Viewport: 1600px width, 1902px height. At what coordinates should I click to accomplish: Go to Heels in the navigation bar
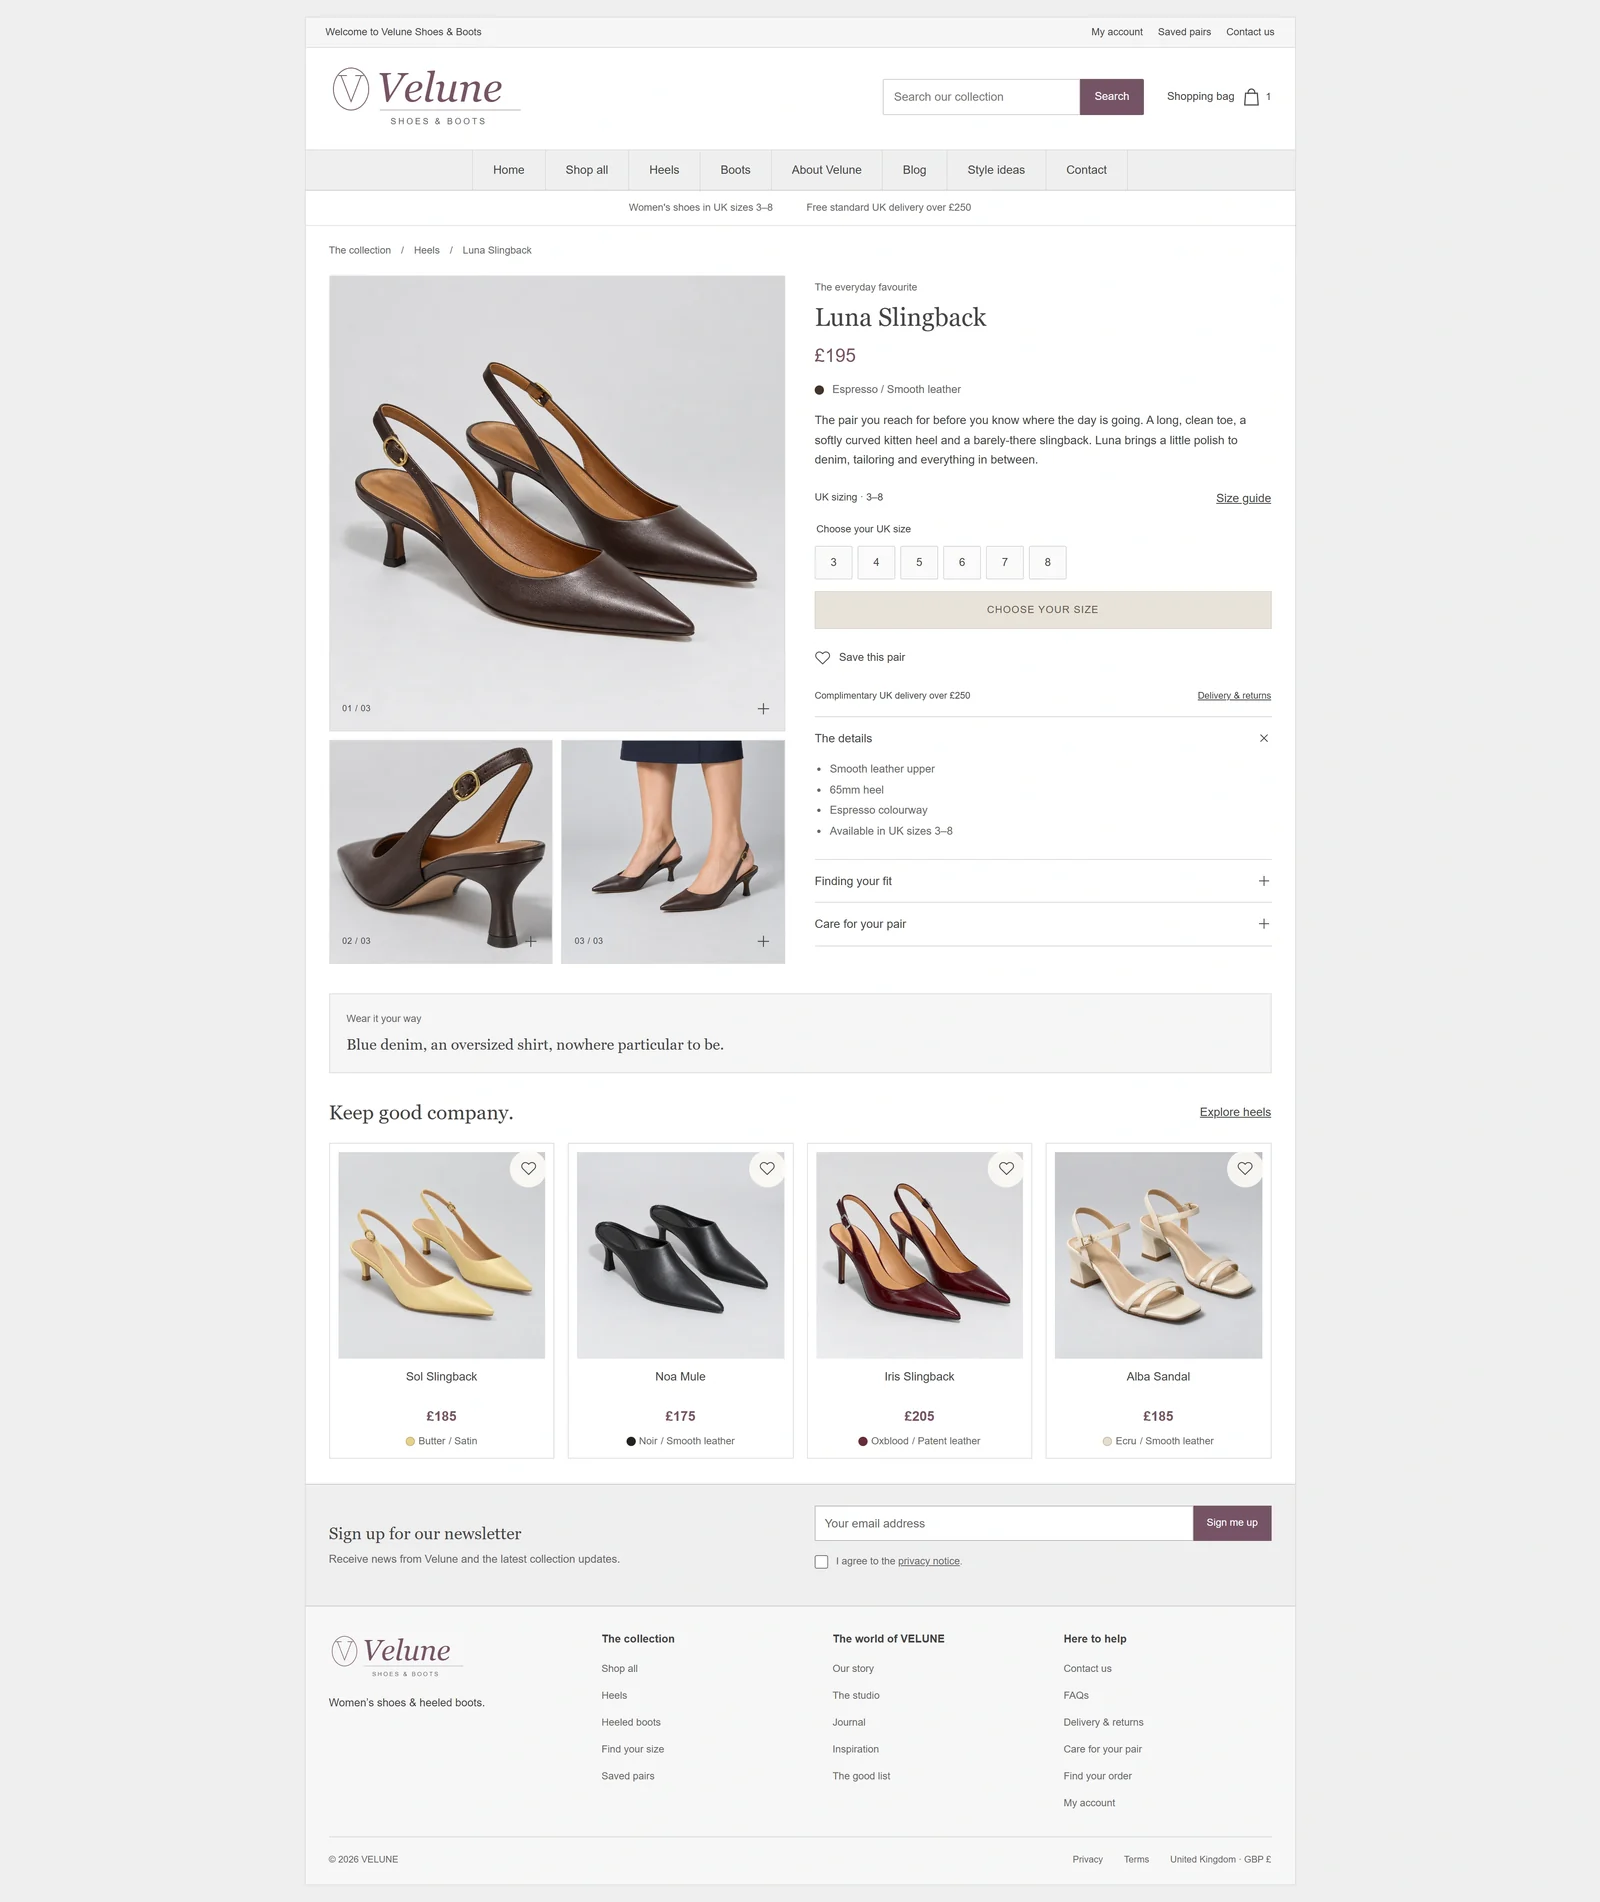click(664, 171)
